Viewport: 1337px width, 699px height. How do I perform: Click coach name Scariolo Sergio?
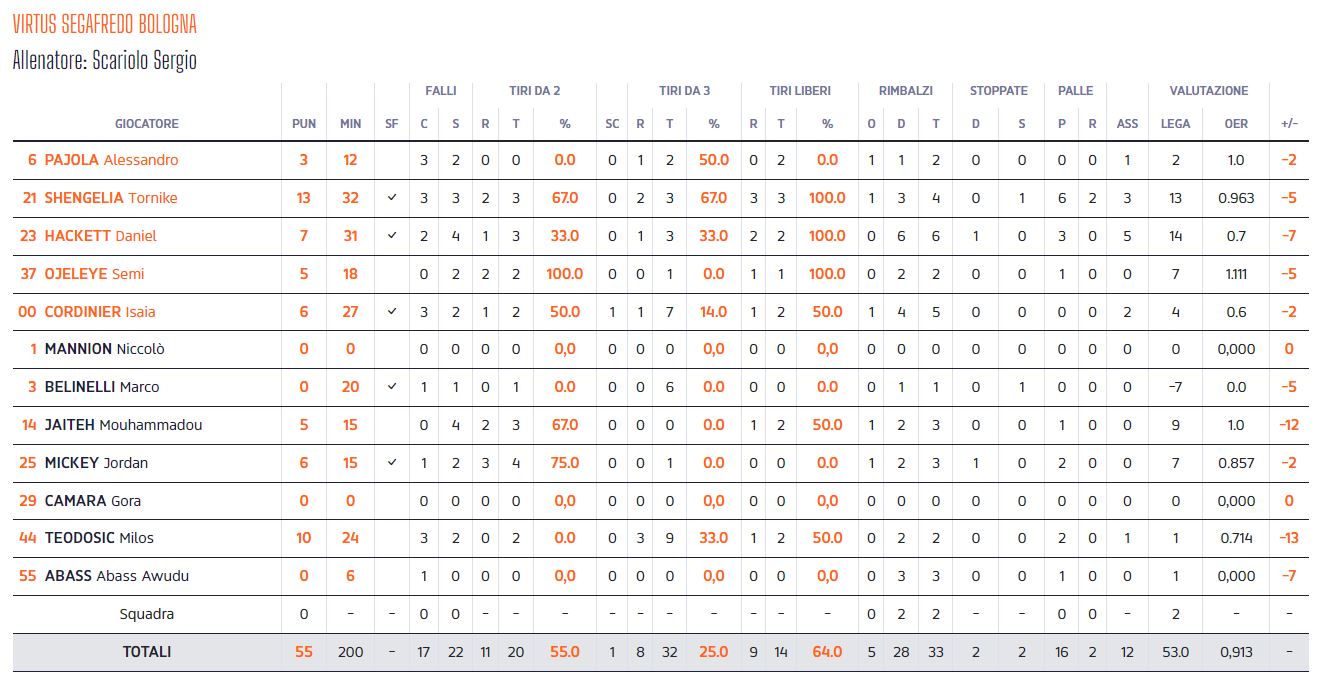tap(144, 61)
